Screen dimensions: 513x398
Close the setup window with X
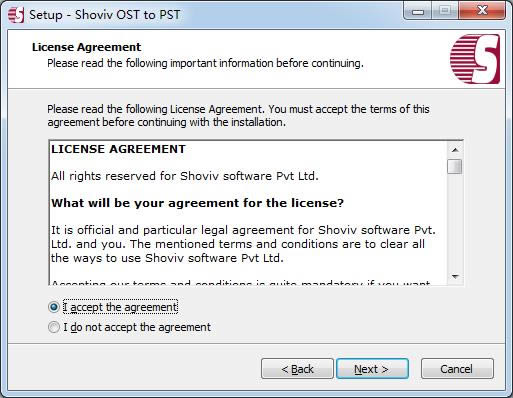click(482, 11)
